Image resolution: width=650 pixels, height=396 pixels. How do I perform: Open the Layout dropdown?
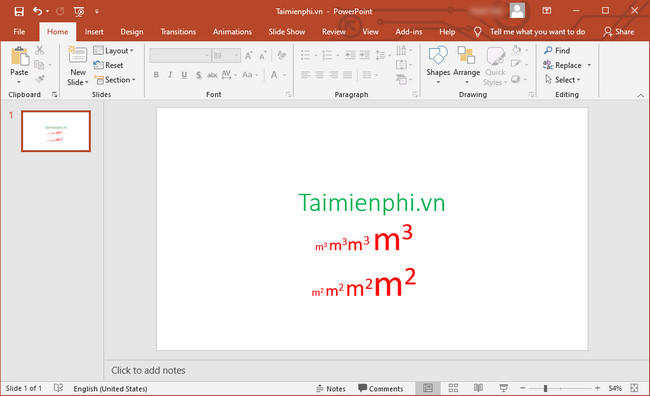pyautogui.click(x=114, y=51)
